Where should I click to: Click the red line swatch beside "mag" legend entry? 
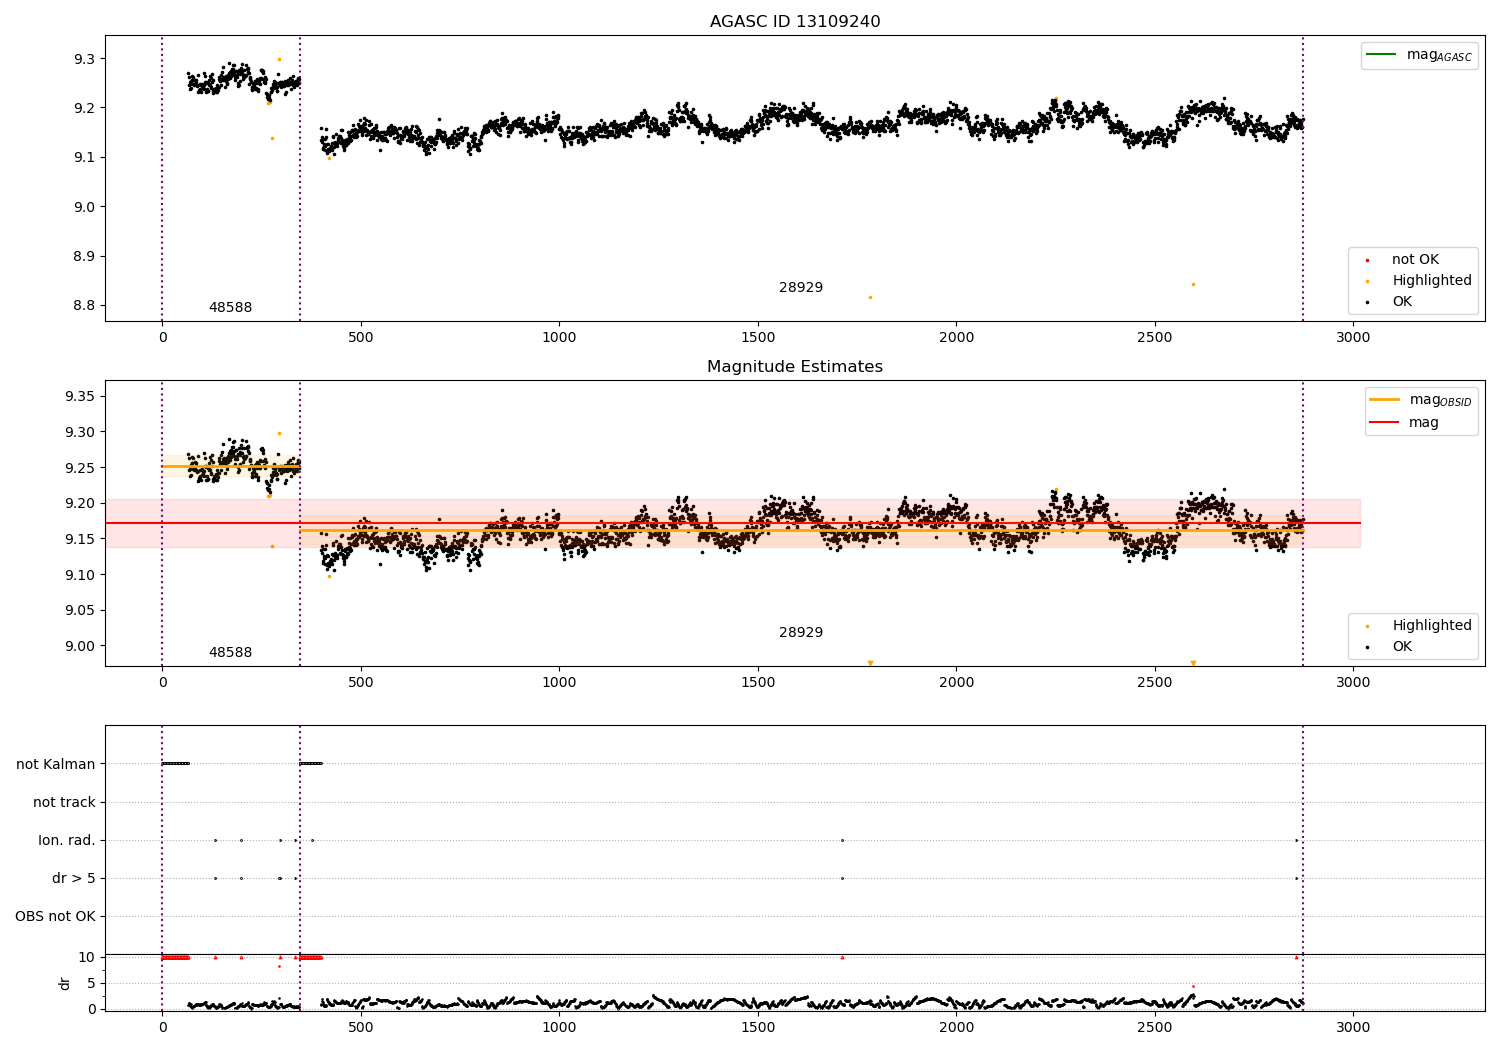point(1384,423)
